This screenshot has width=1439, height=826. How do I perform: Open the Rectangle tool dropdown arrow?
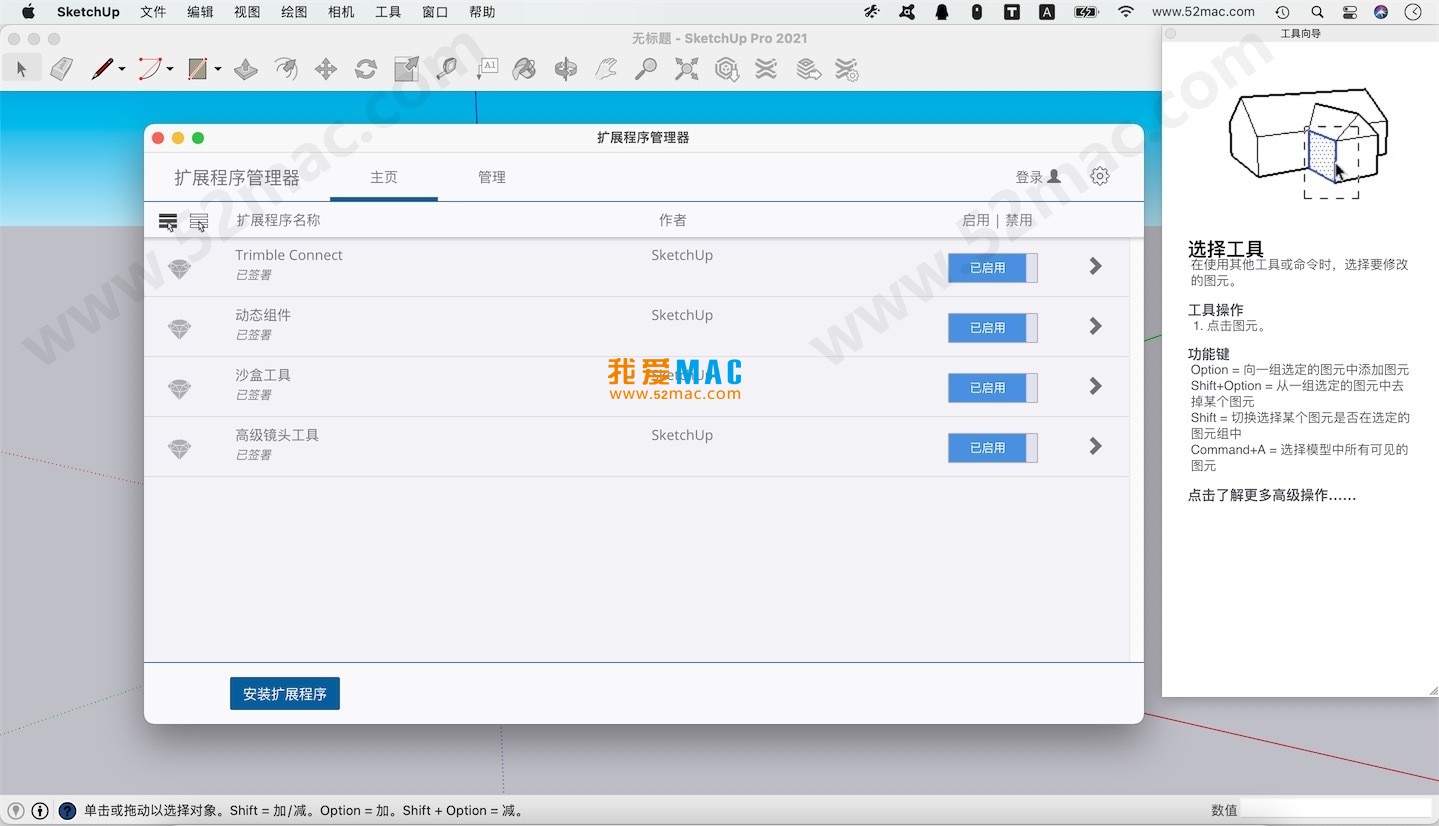point(218,69)
